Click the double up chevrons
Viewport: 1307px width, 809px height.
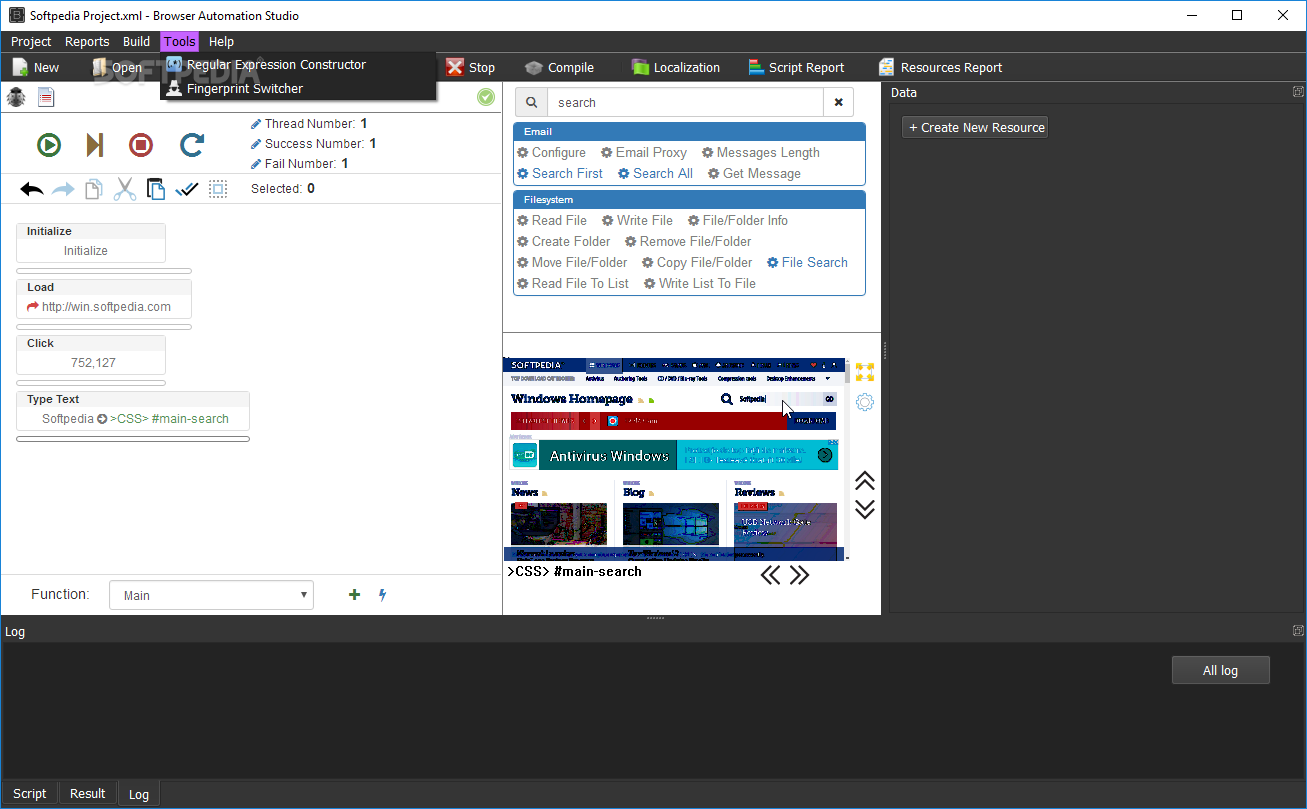pos(865,481)
